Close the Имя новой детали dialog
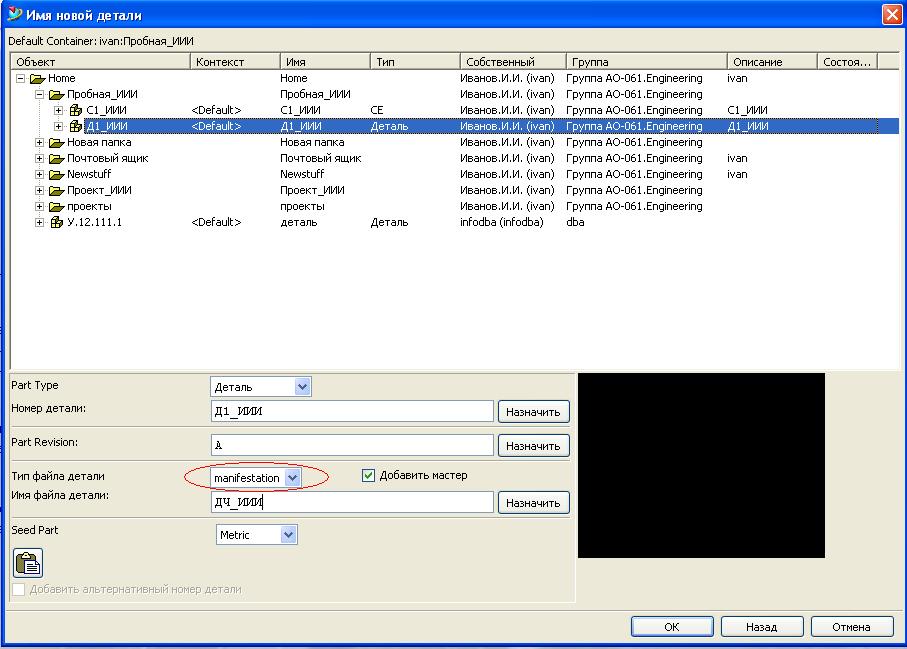The height and width of the screenshot is (649, 907). (x=892, y=14)
